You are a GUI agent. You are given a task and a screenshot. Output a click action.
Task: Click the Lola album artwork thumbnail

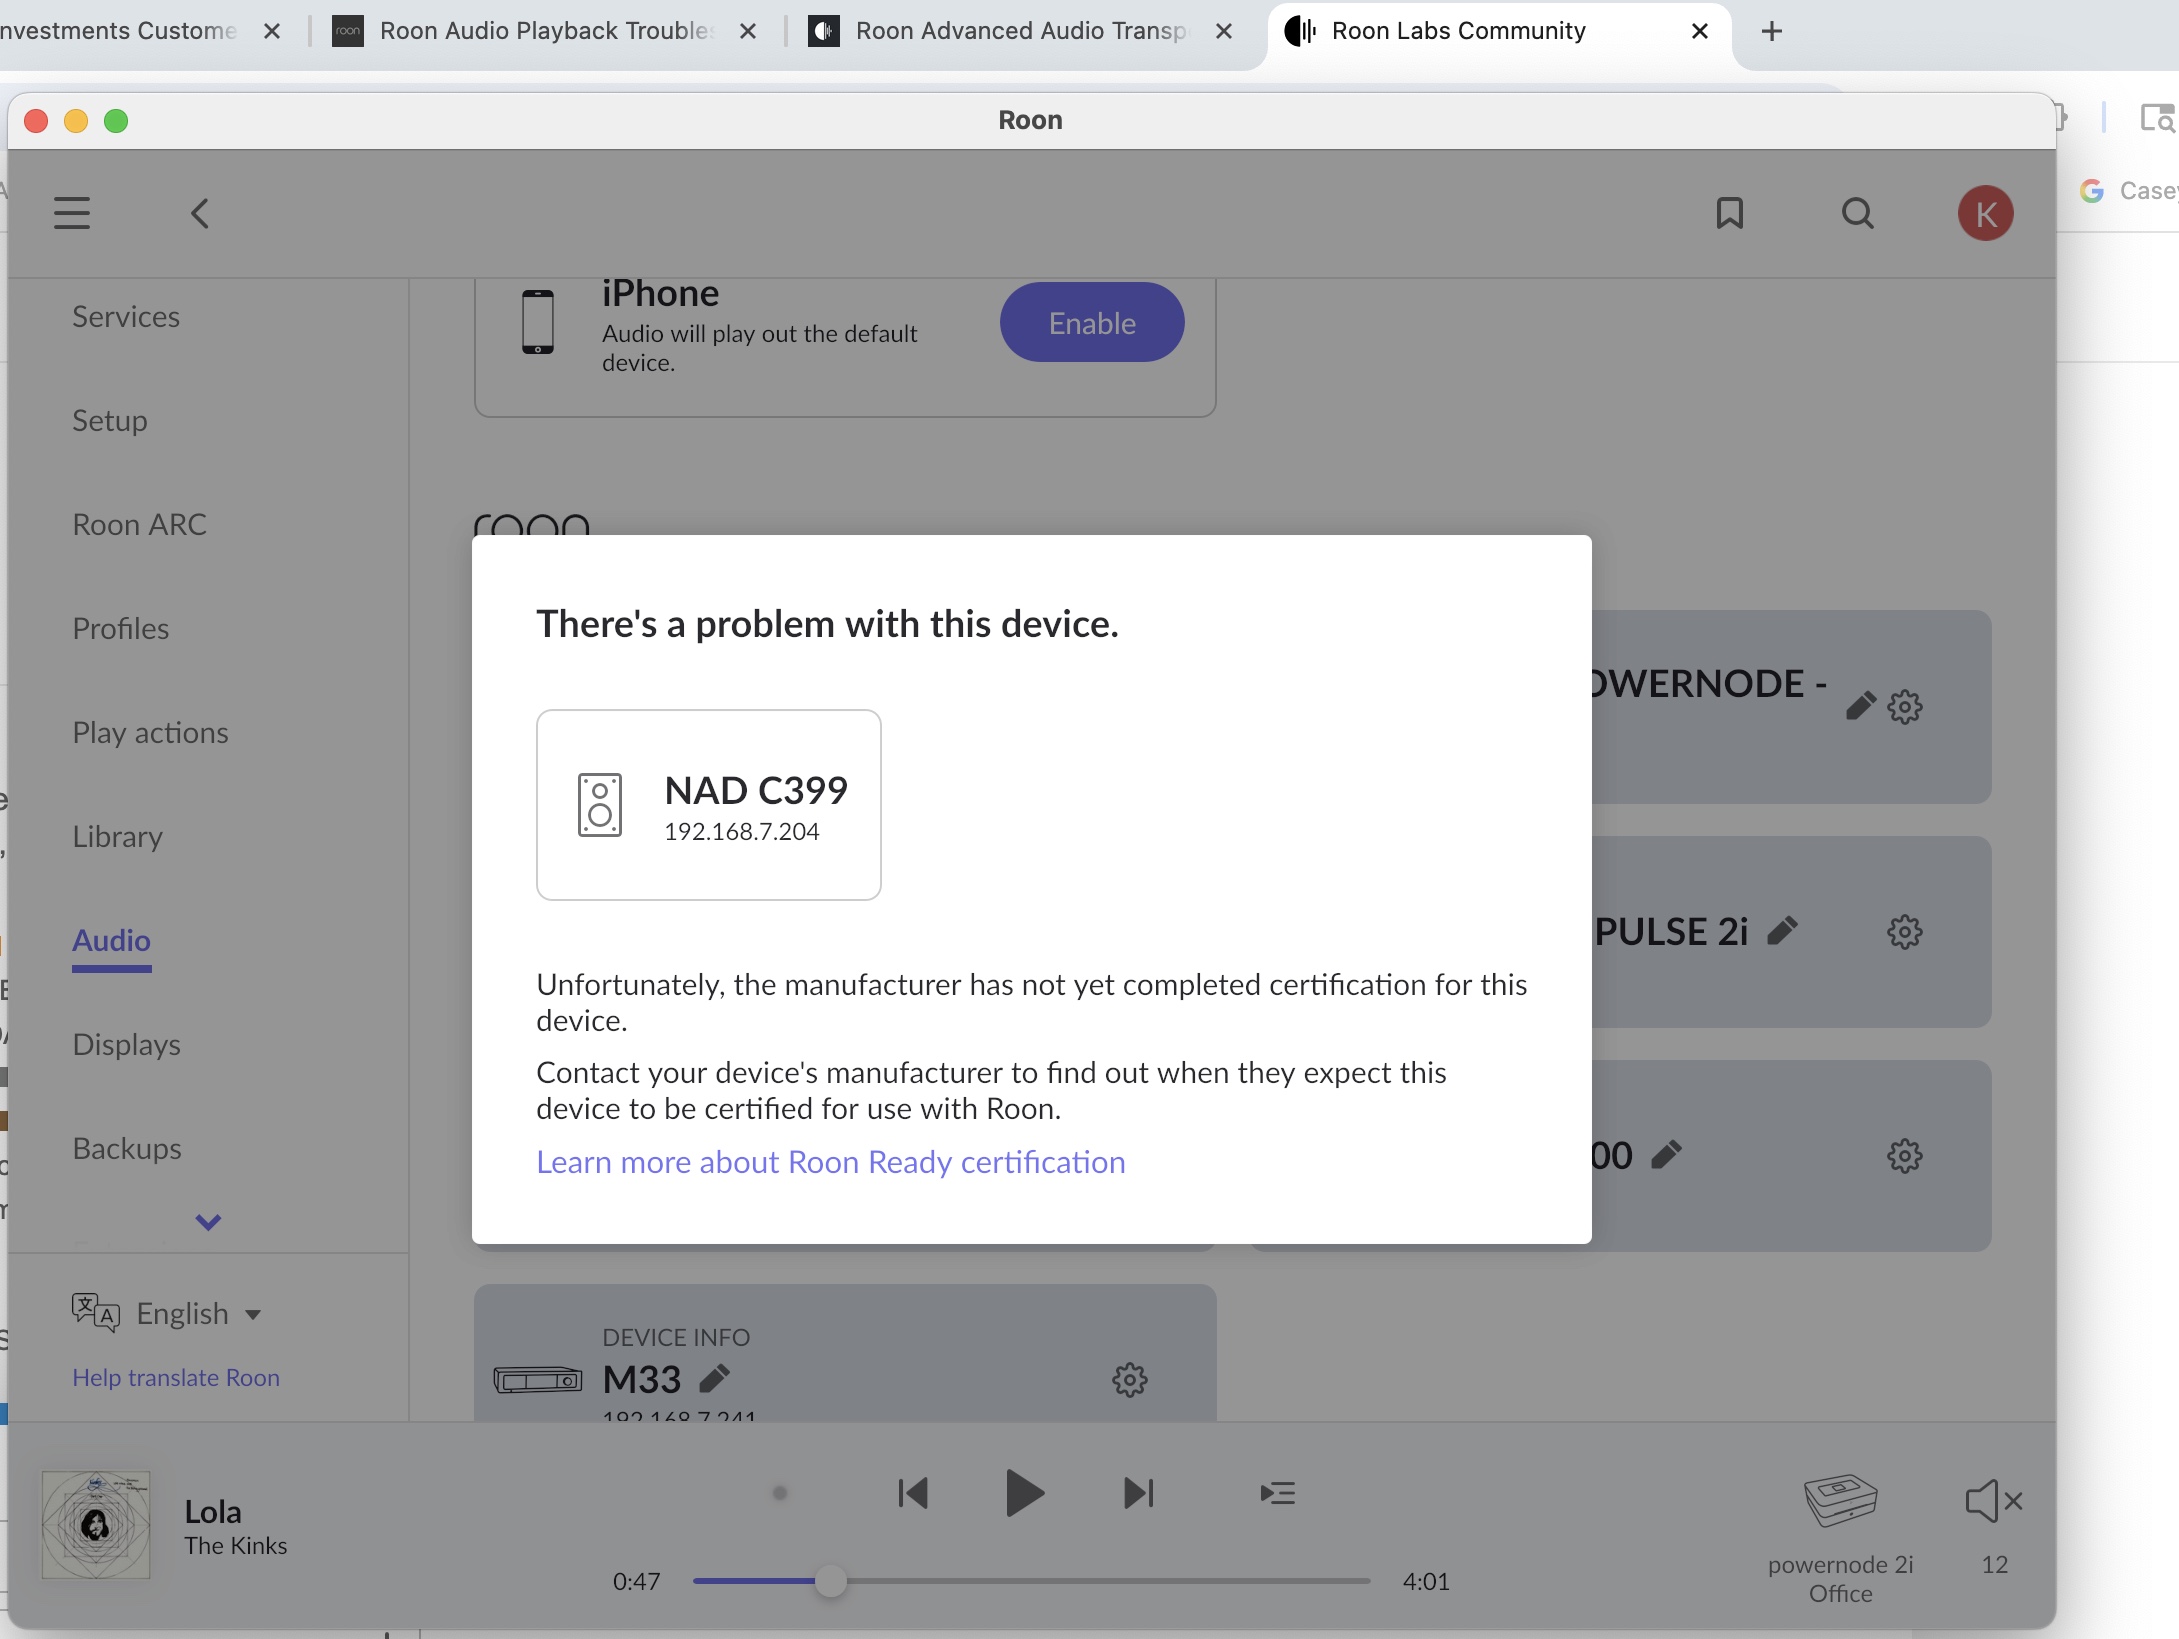pyautogui.click(x=96, y=1524)
